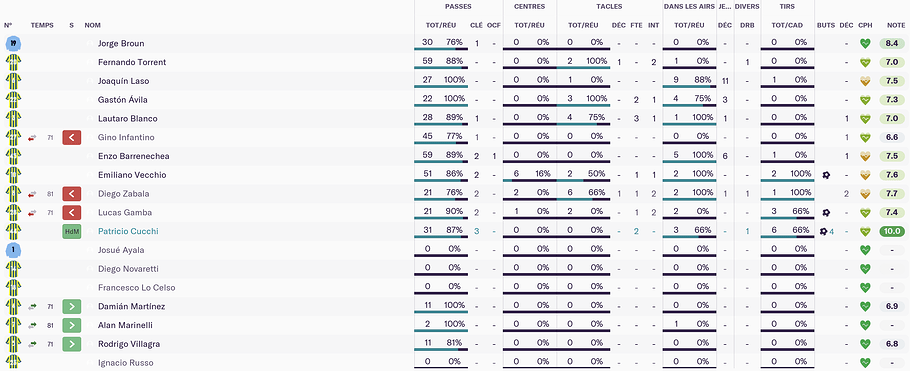Click the green substituted-on icon for Damián Martínez

pyautogui.click(x=71, y=307)
